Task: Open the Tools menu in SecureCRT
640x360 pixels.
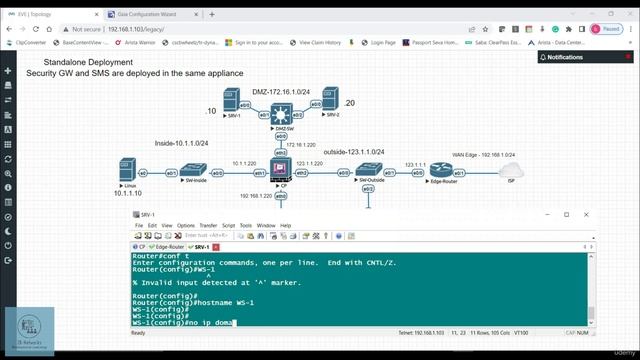Action: pyautogui.click(x=246, y=226)
